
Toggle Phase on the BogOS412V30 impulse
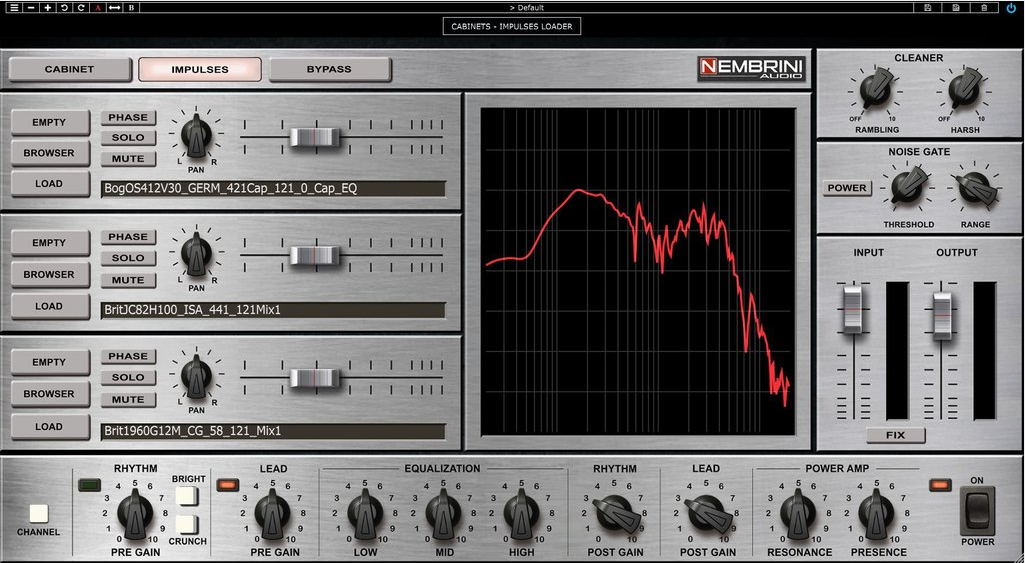(x=128, y=118)
